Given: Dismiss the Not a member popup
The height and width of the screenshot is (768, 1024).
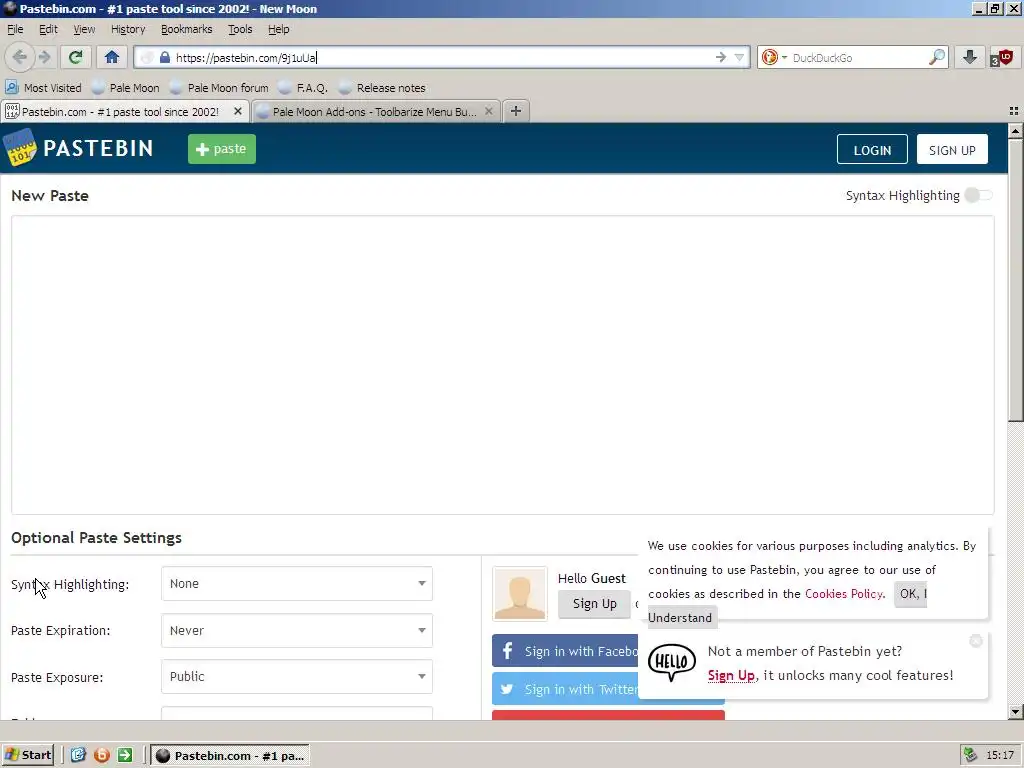Looking at the screenshot, I should tap(976, 641).
